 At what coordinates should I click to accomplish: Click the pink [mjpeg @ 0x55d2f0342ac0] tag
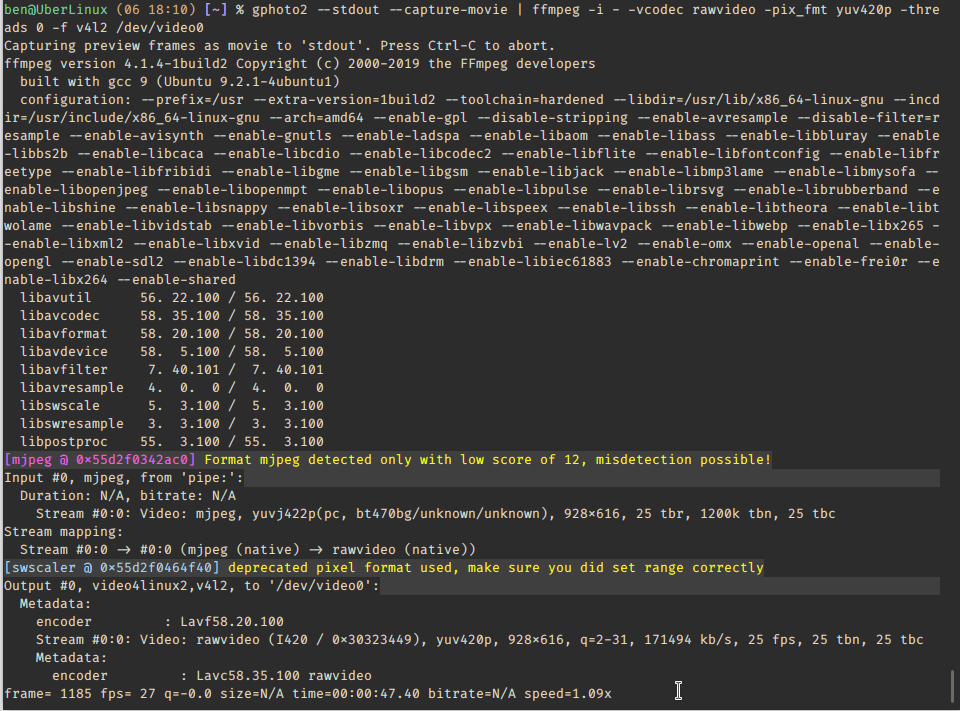(100, 460)
